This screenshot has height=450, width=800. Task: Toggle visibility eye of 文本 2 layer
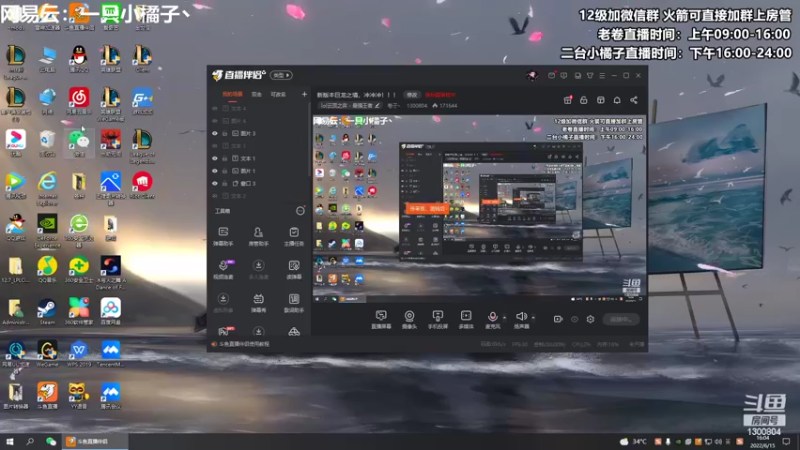(215, 196)
